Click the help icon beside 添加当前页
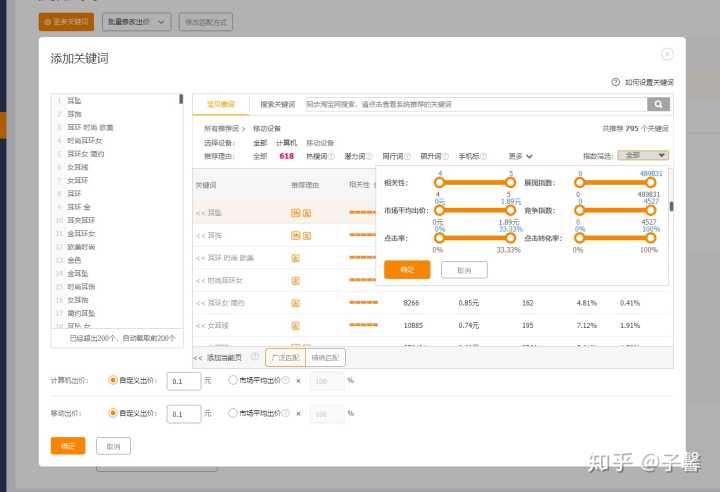This screenshot has width=720, height=492. (x=255, y=356)
